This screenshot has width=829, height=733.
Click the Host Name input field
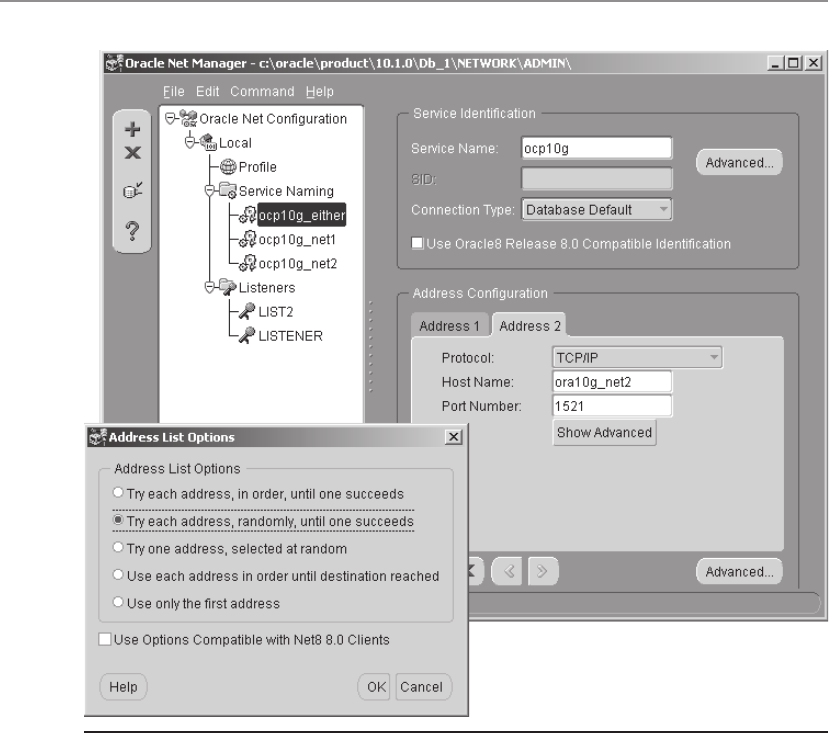(x=612, y=382)
